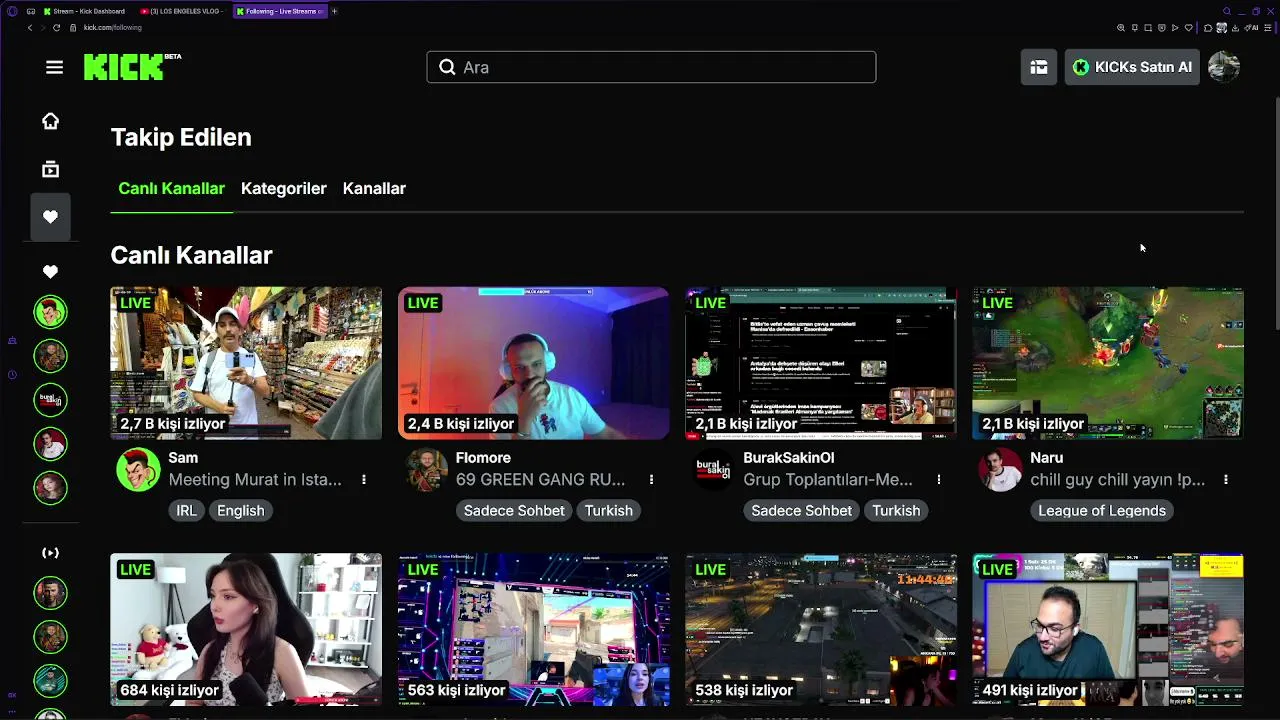1280x720 pixels.
Task: Click the KICKs Satın Al button
Action: (x=1132, y=67)
